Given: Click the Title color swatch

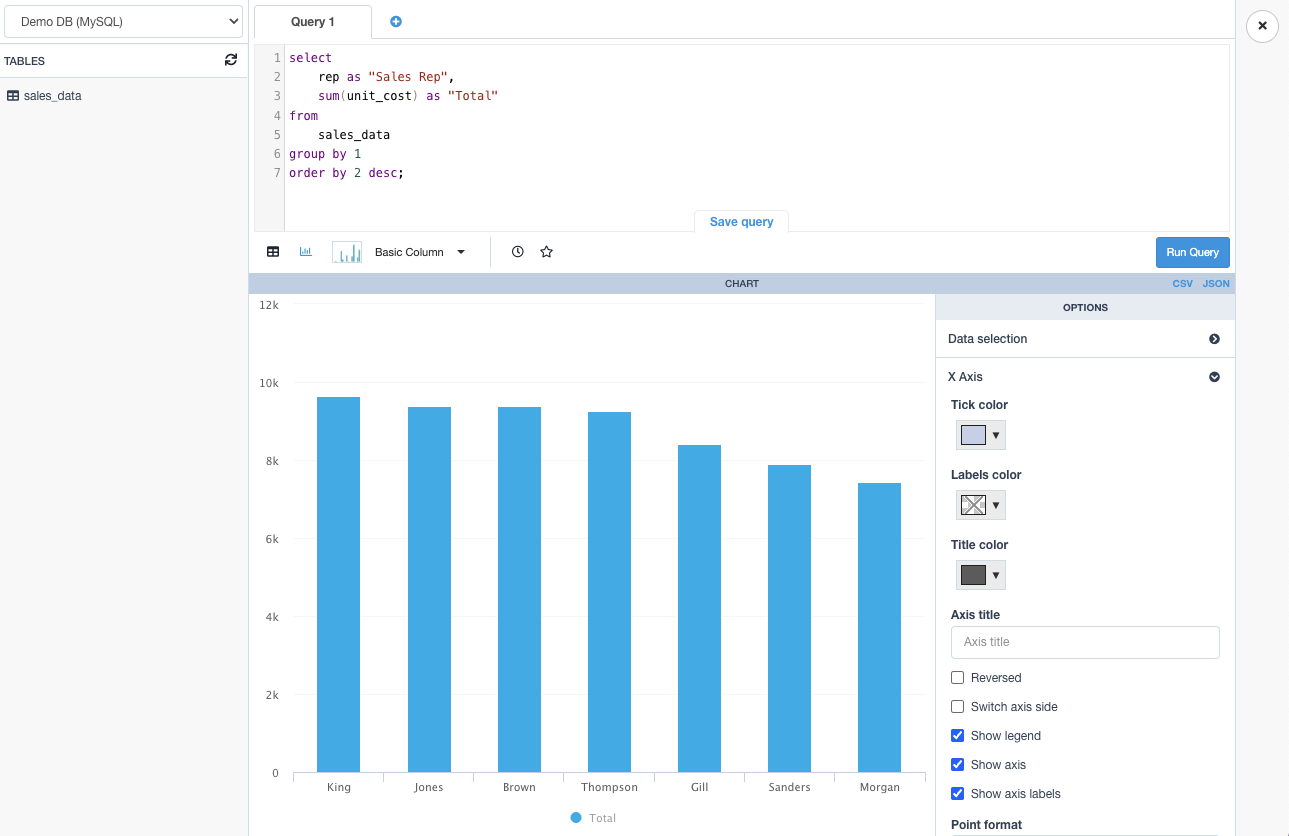Looking at the screenshot, I should (973, 575).
